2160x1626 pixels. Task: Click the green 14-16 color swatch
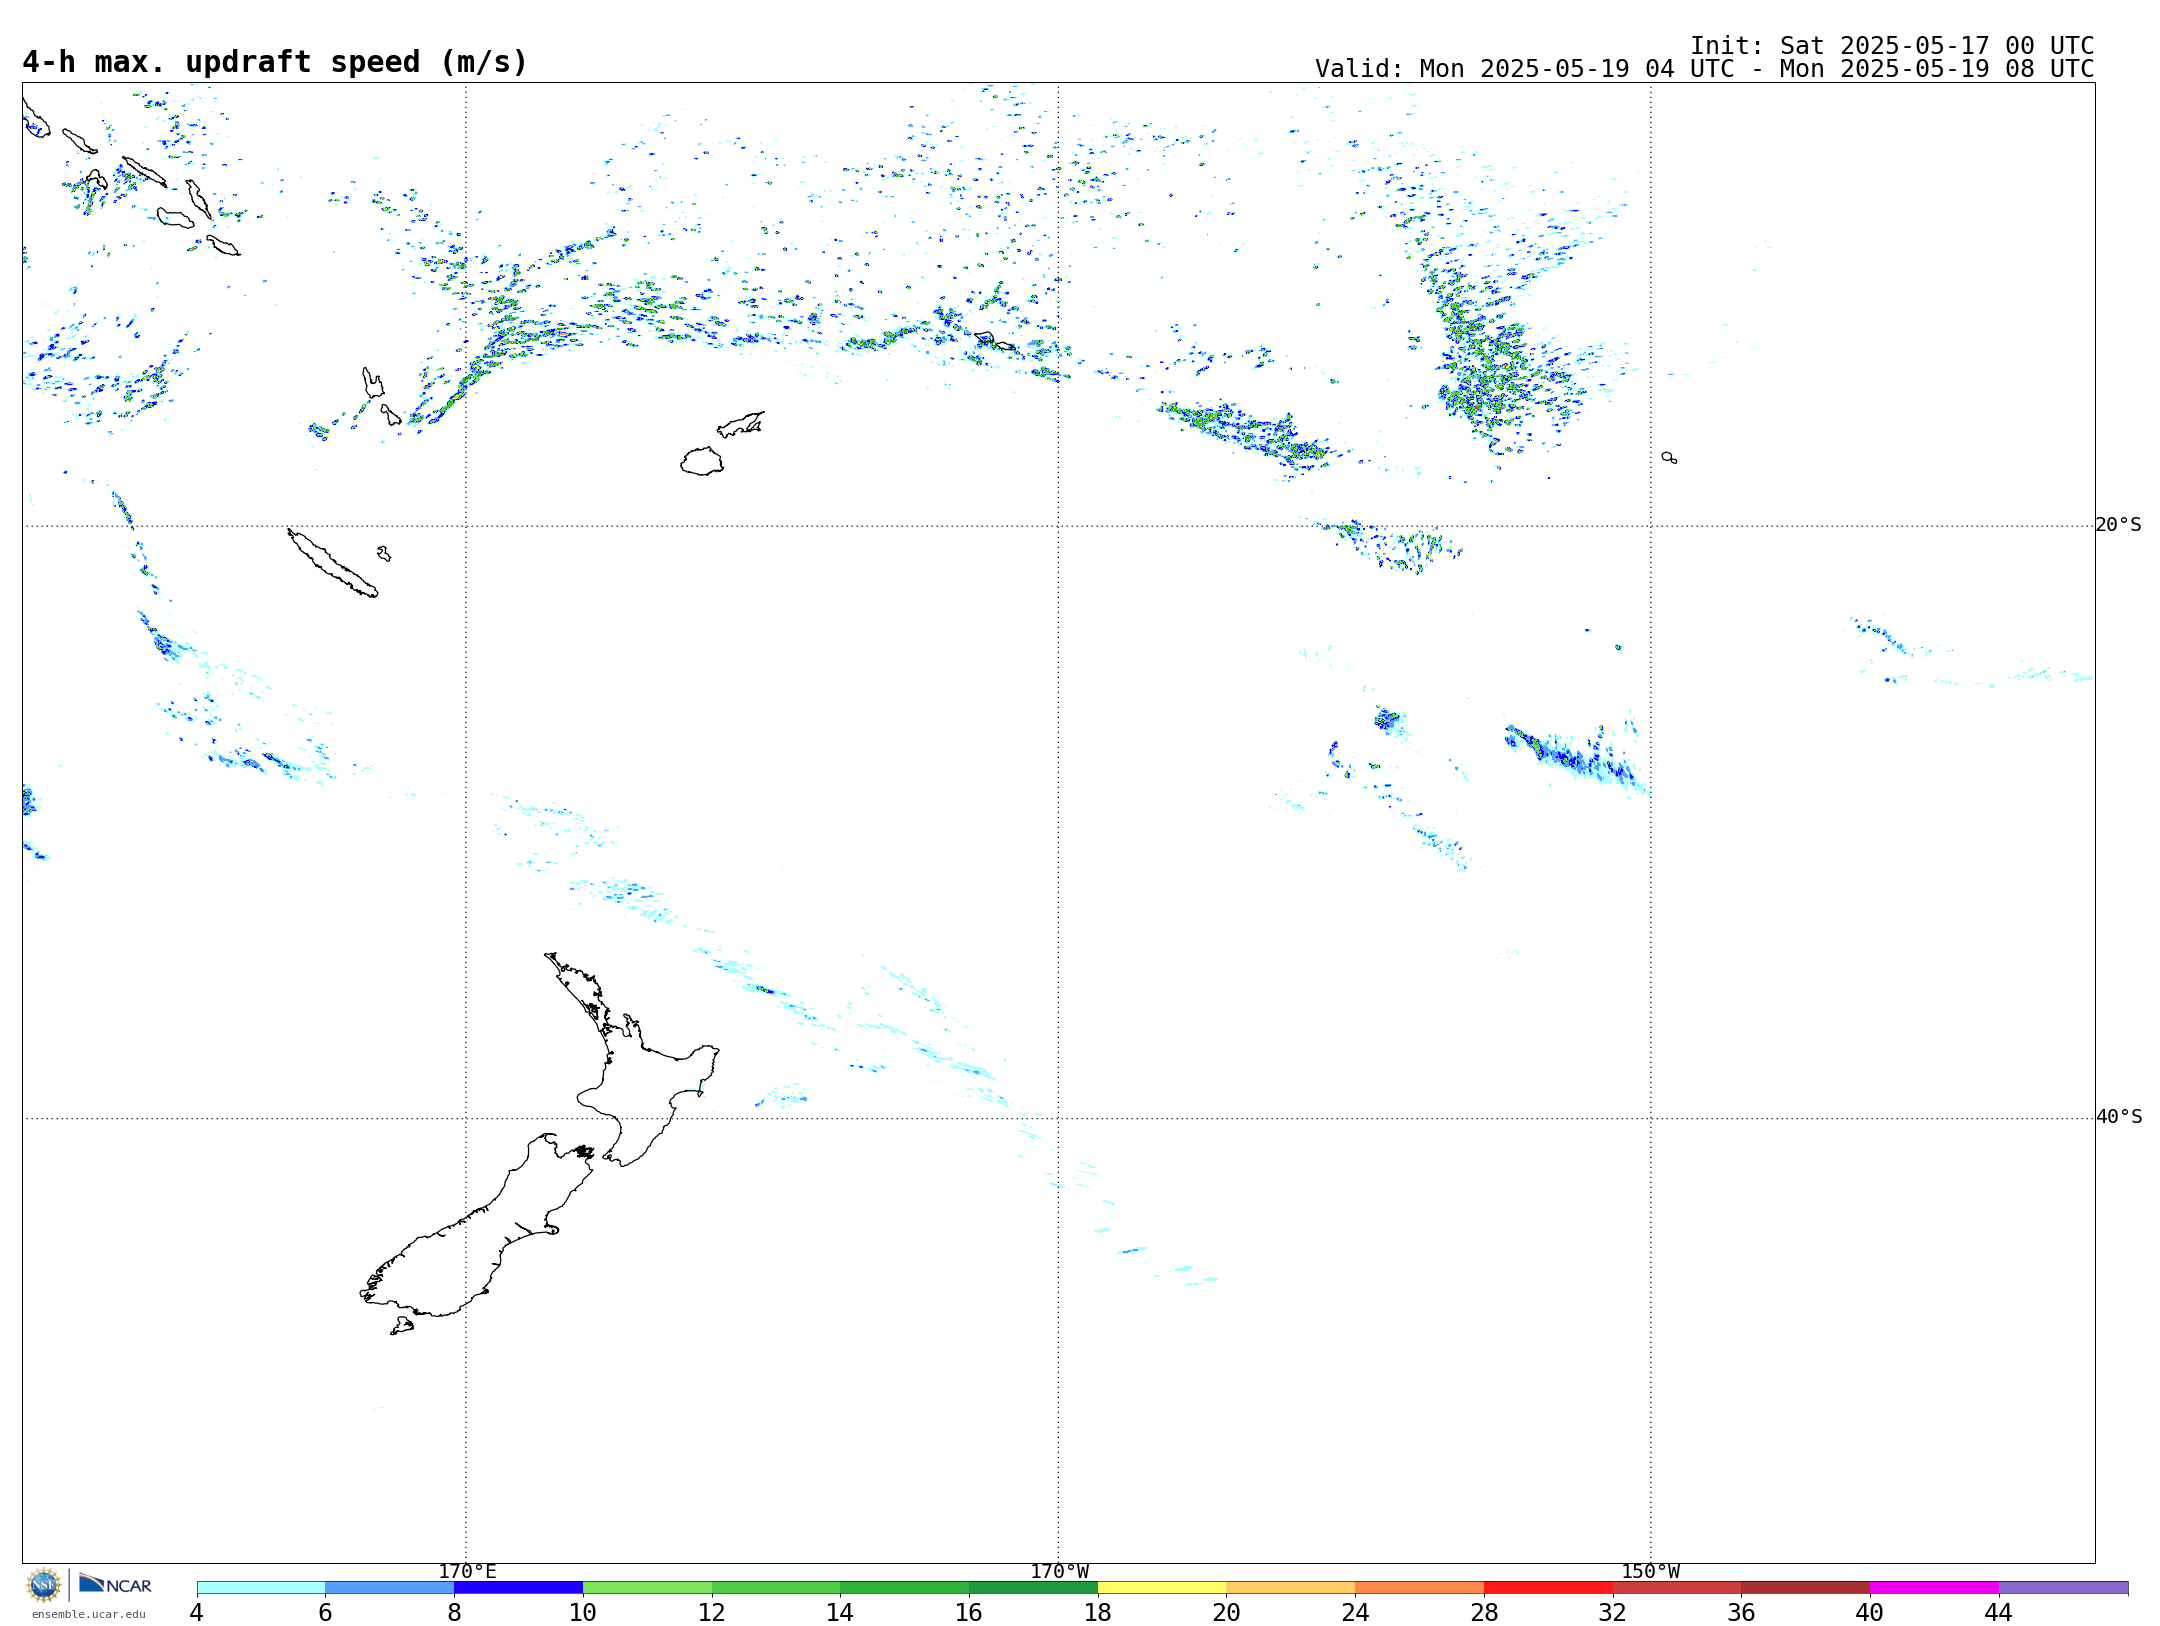pos(905,1588)
